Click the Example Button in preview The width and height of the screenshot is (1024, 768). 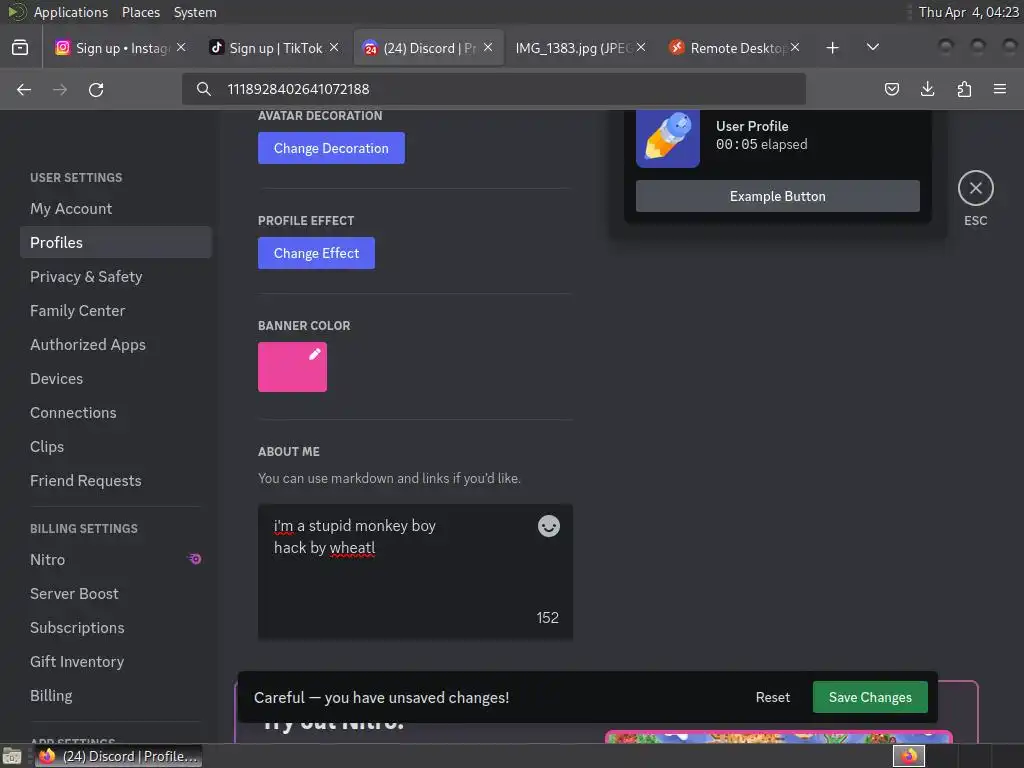tap(778, 197)
